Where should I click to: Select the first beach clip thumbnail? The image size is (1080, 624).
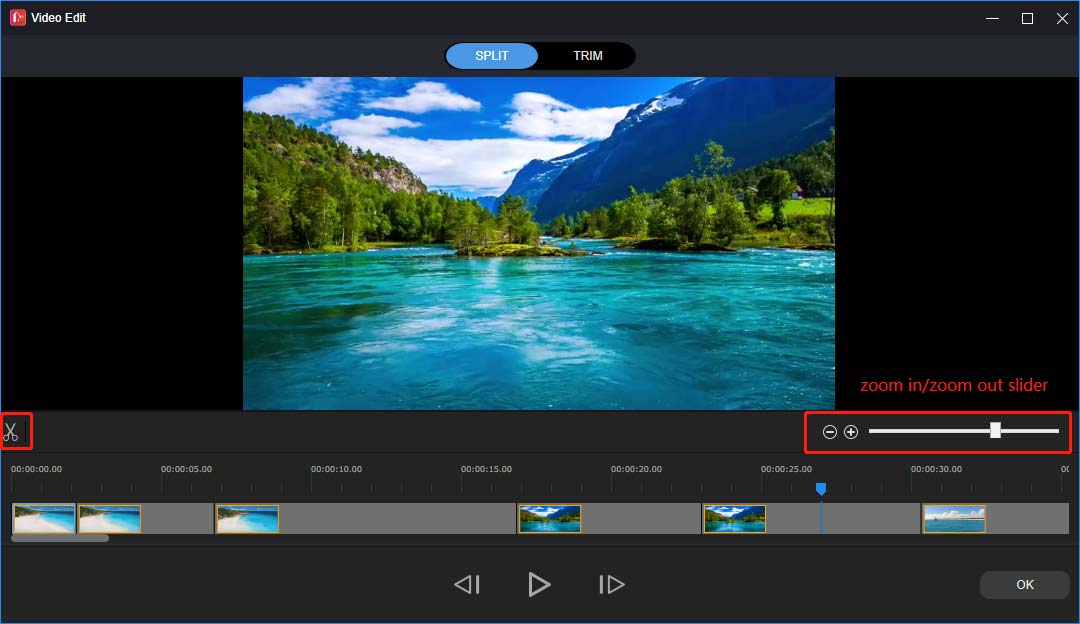coord(44,518)
